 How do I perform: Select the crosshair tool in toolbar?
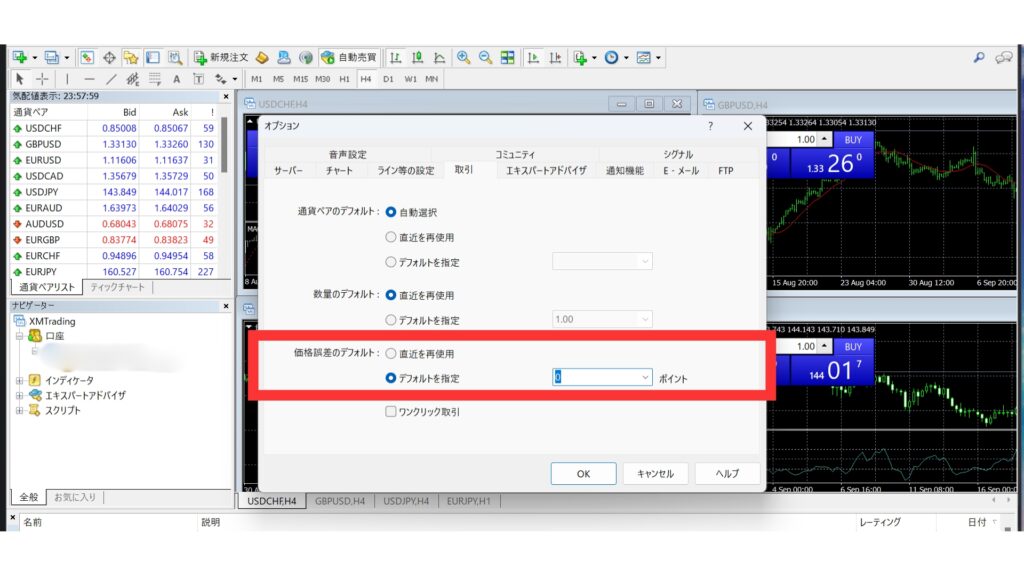[42, 79]
